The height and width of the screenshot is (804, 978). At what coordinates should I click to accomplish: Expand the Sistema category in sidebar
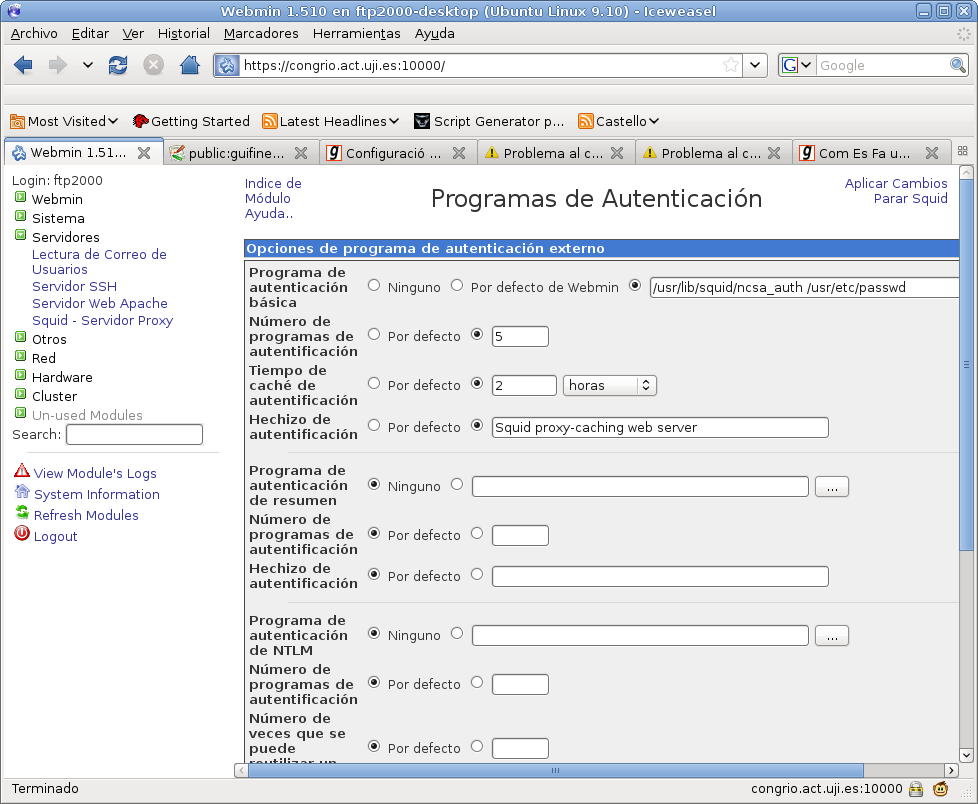20,217
